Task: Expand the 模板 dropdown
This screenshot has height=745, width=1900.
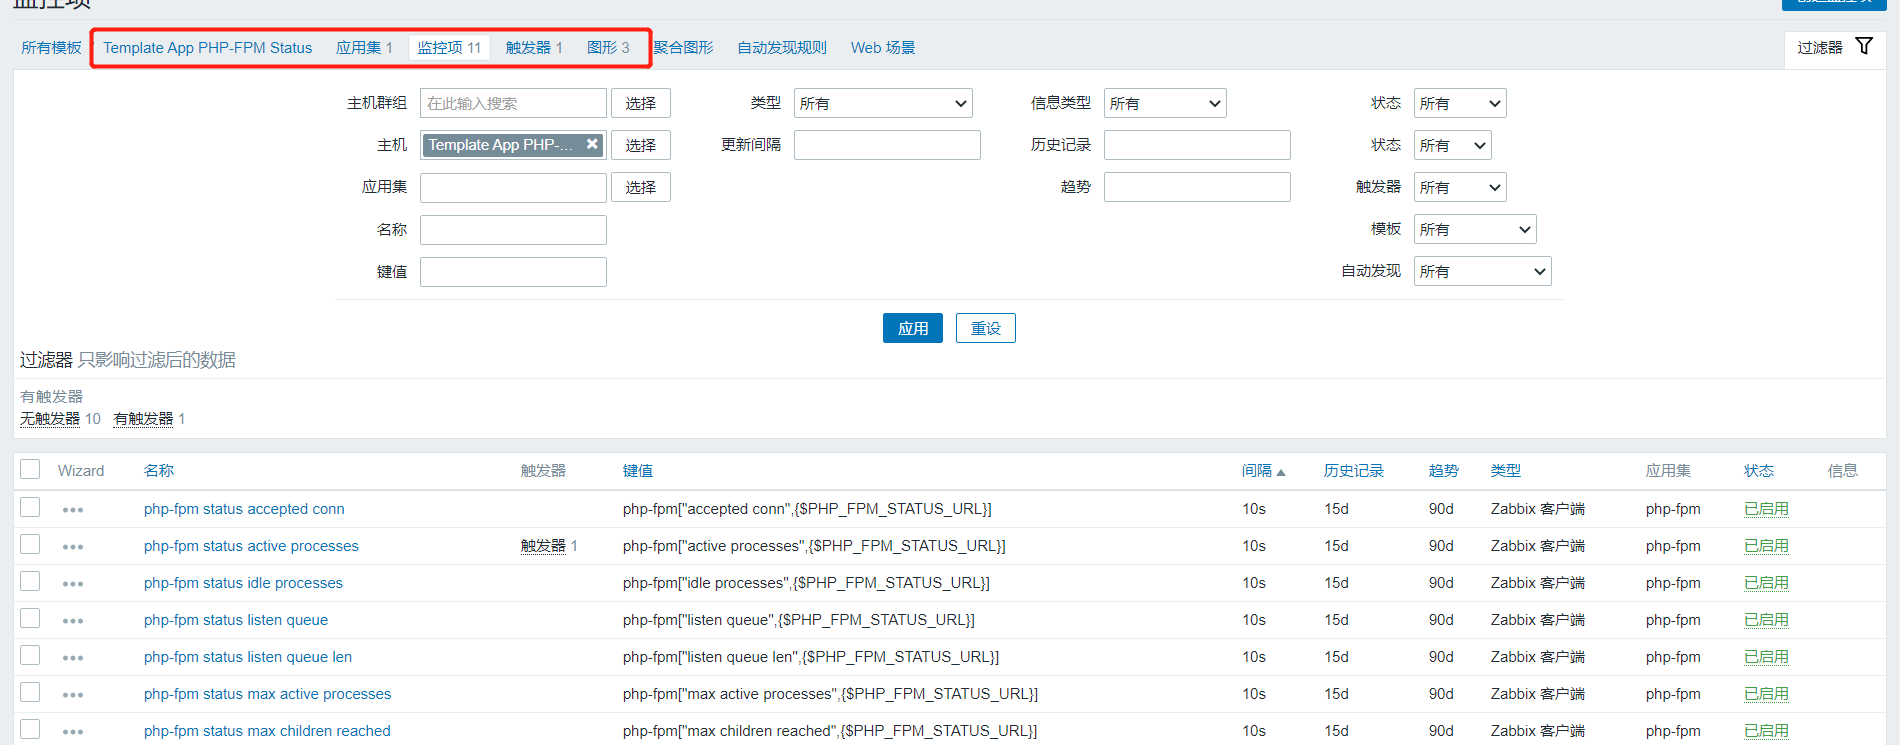Action: coord(1475,229)
